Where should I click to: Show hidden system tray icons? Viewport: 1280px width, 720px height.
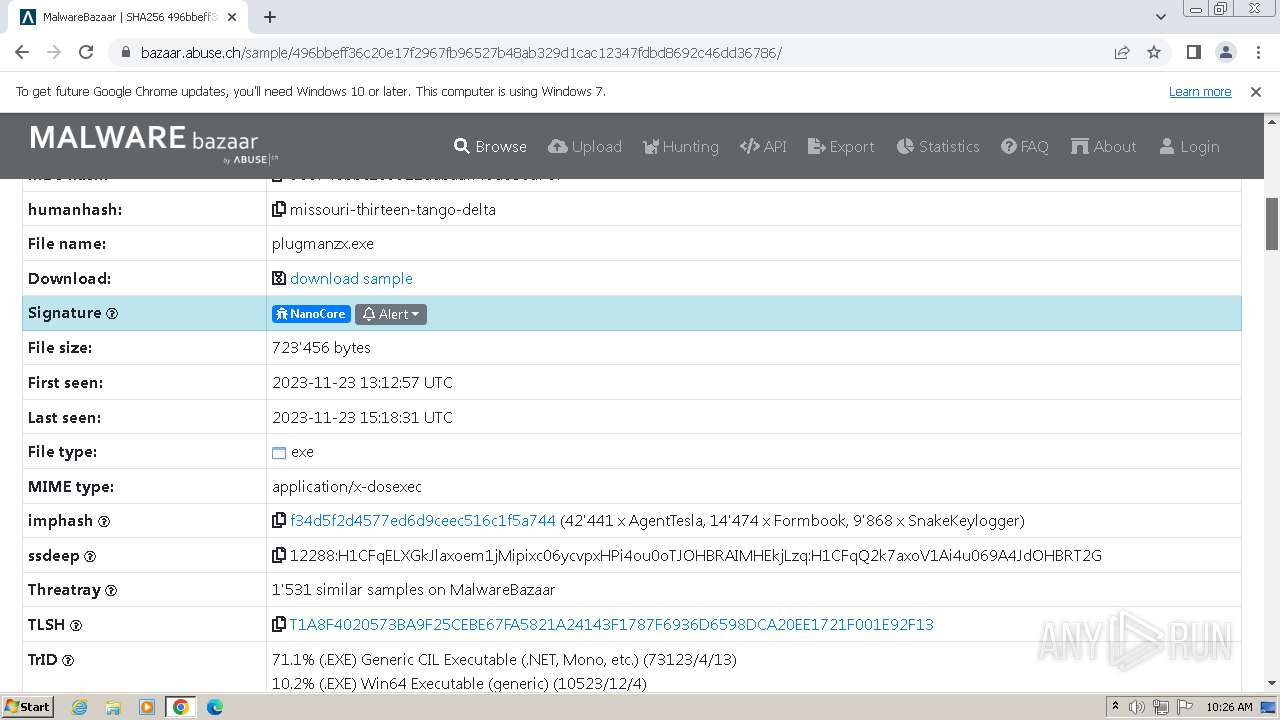pos(1115,707)
